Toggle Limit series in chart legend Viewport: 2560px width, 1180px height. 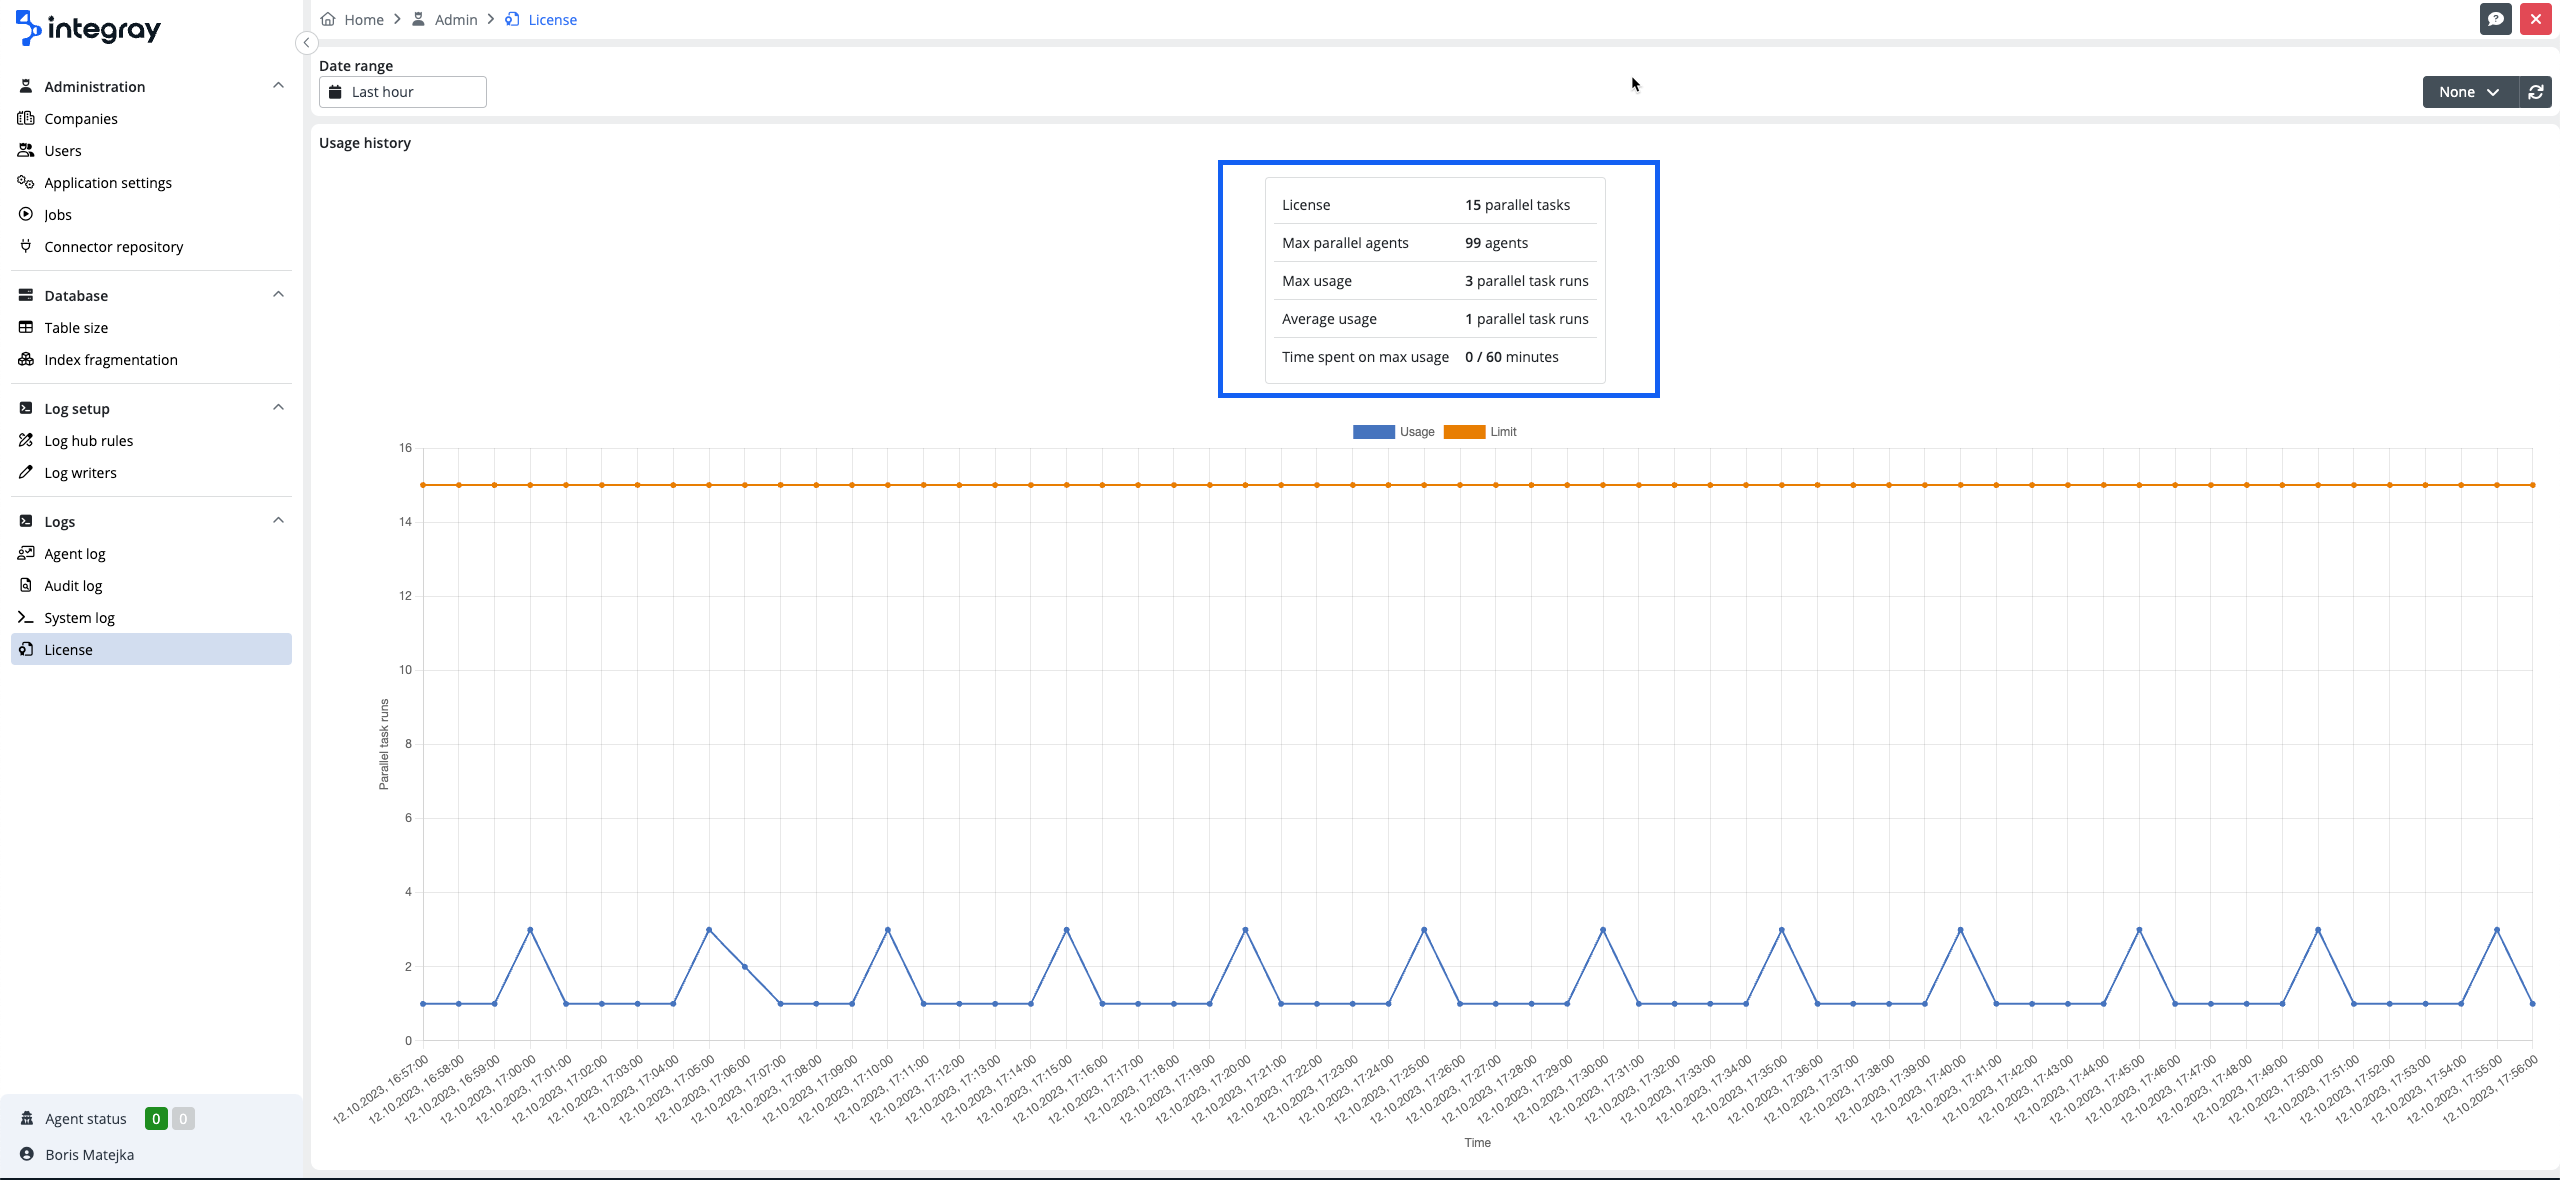[x=1503, y=432]
